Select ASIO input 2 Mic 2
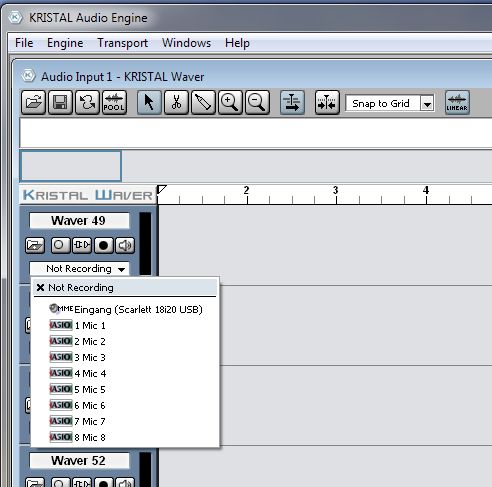The height and width of the screenshot is (487, 492). [125, 341]
